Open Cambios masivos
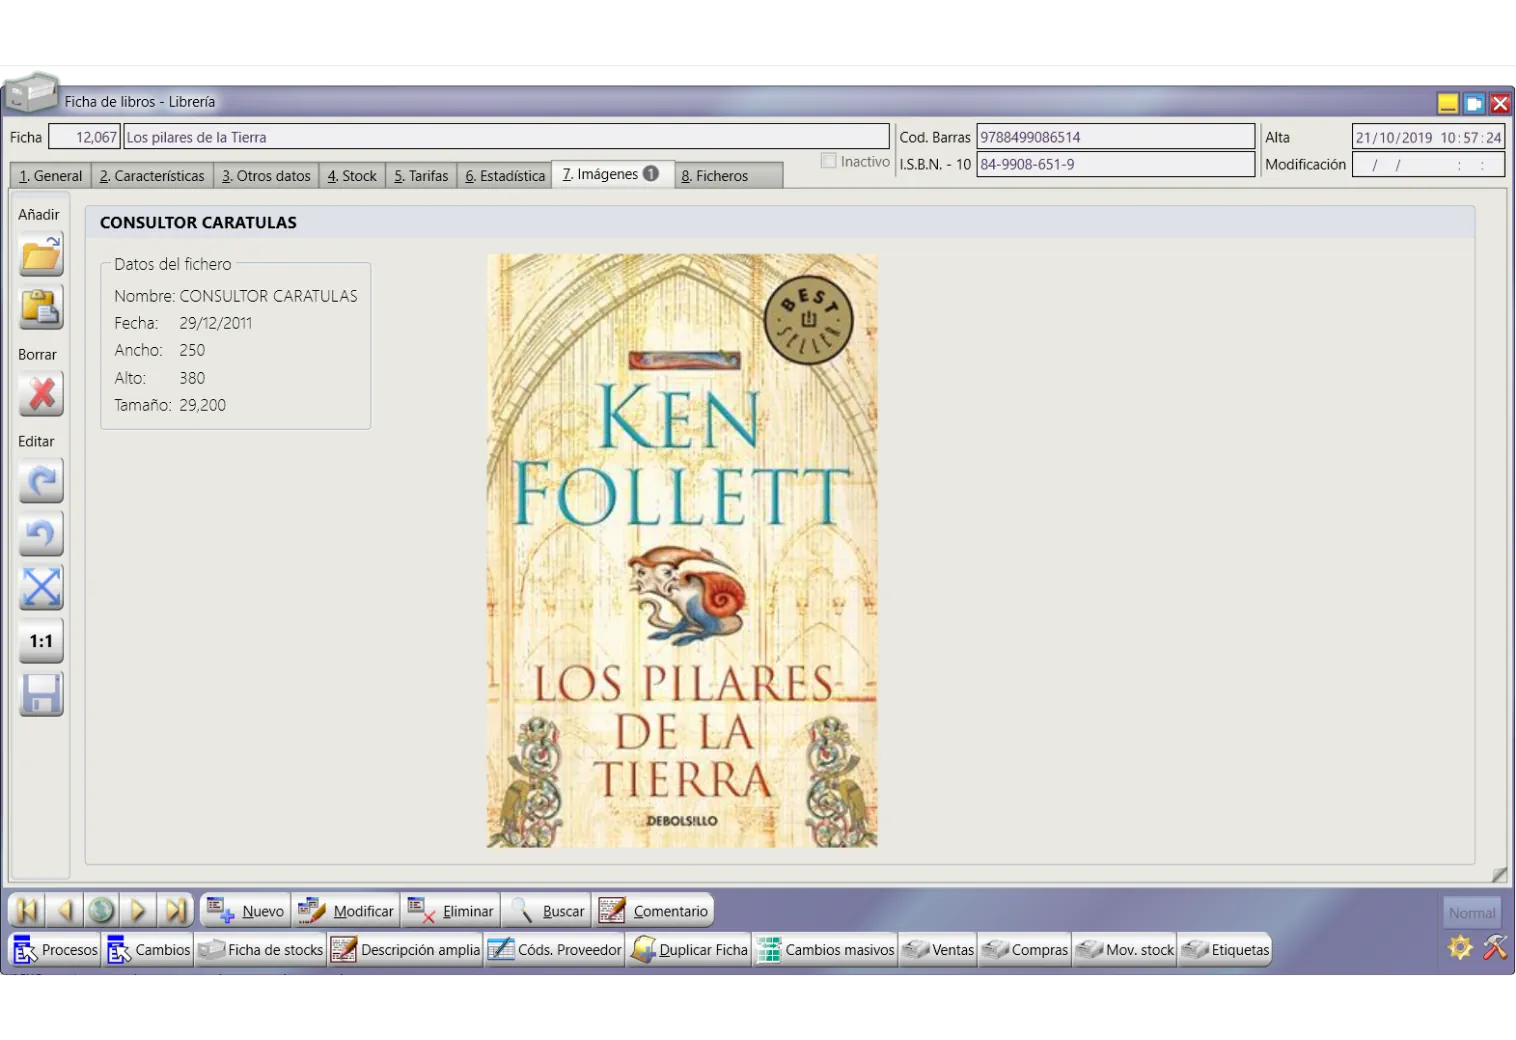Image resolution: width=1516 pixels, height=1040 pixels. click(826, 950)
